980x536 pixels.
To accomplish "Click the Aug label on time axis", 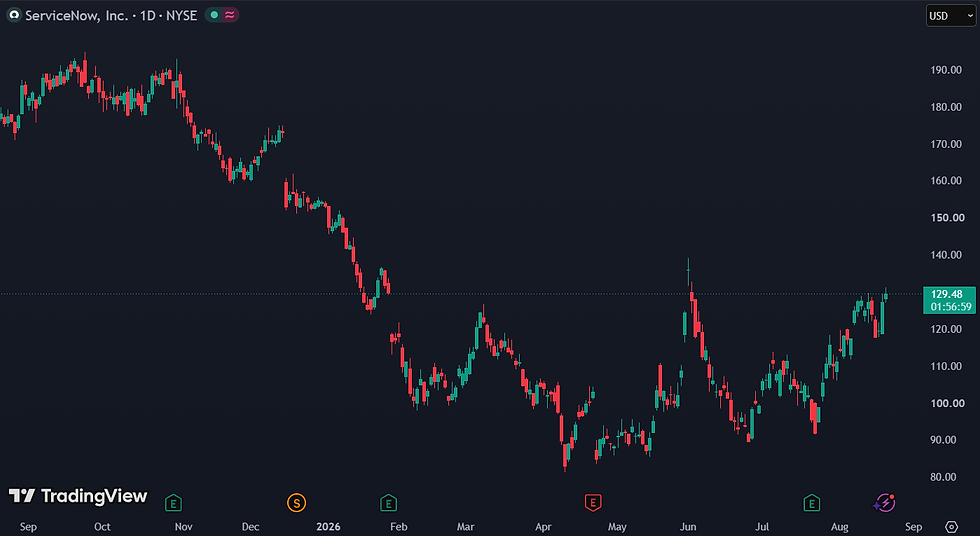I will click(839, 527).
